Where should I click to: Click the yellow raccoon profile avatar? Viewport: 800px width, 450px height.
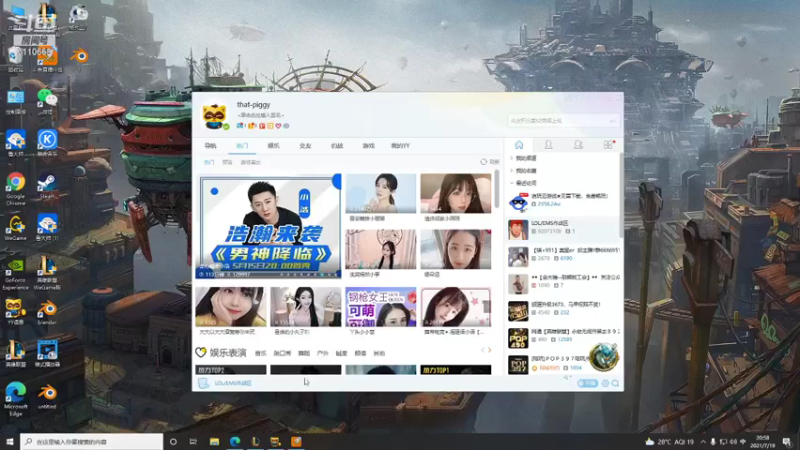coord(215,115)
